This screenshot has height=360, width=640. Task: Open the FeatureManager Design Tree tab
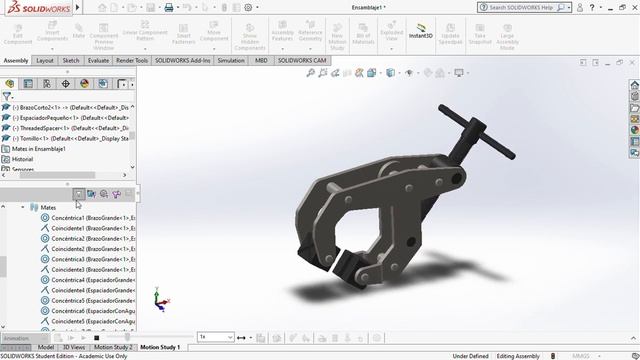click(10, 84)
